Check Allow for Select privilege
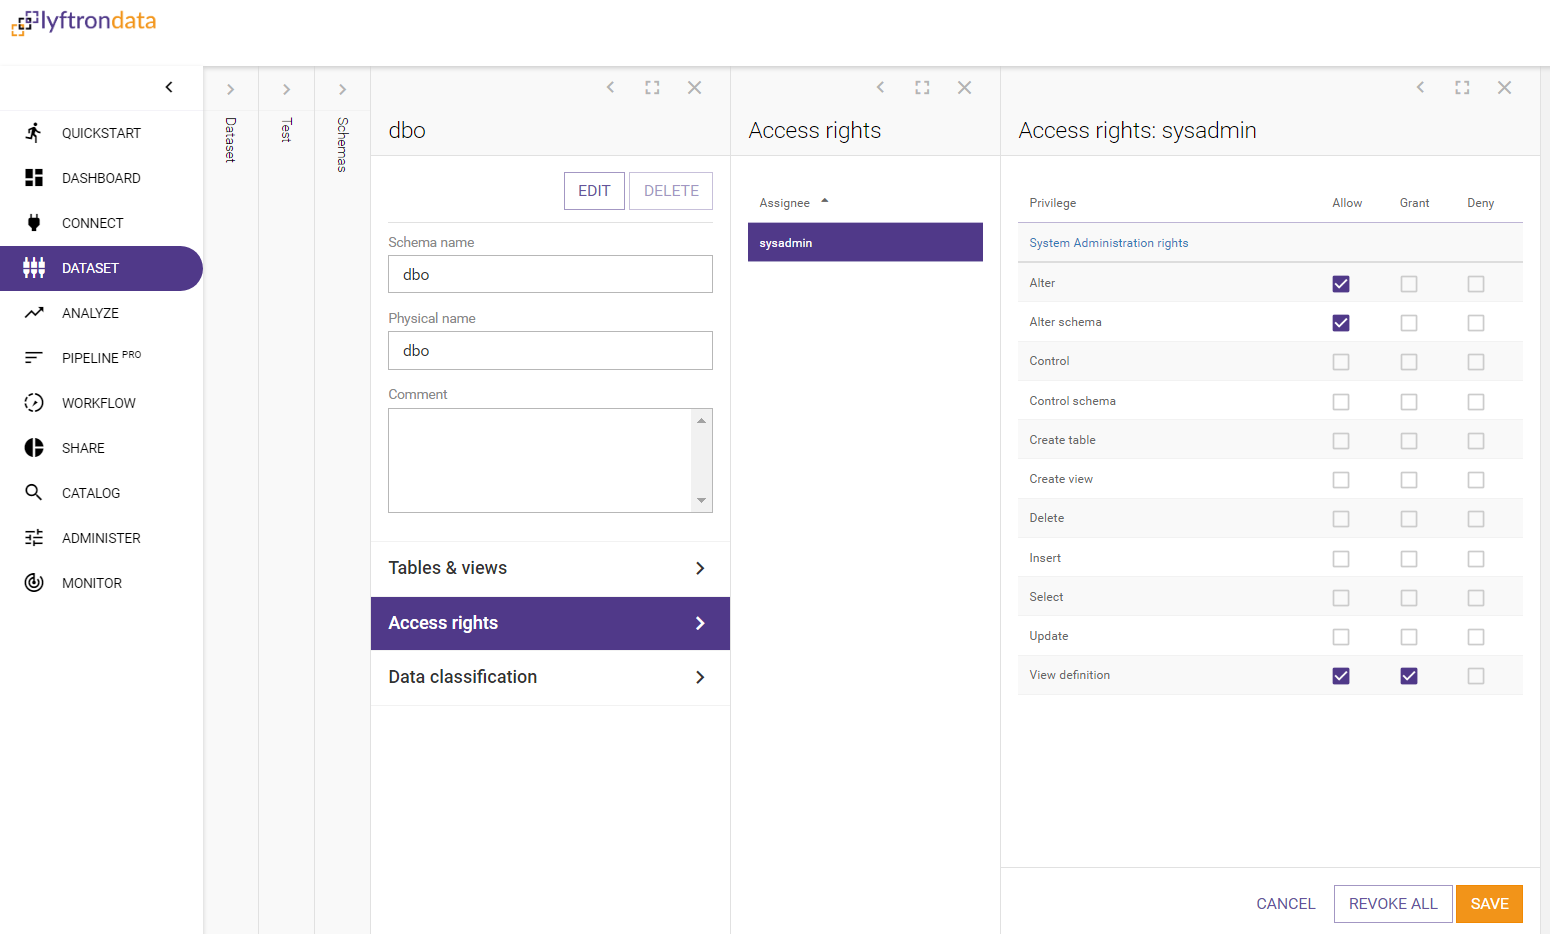The height and width of the screenshot is (934, 1550). [x=1341, y=598]
